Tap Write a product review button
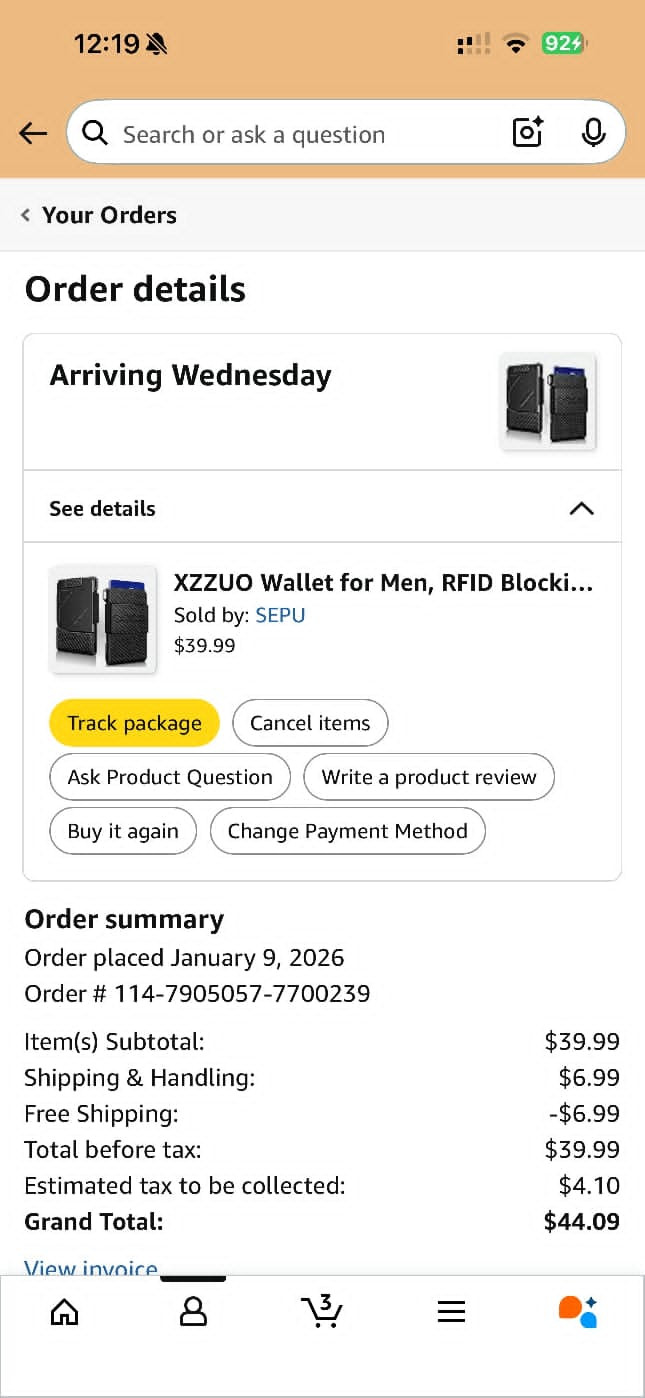 (429, 777)
